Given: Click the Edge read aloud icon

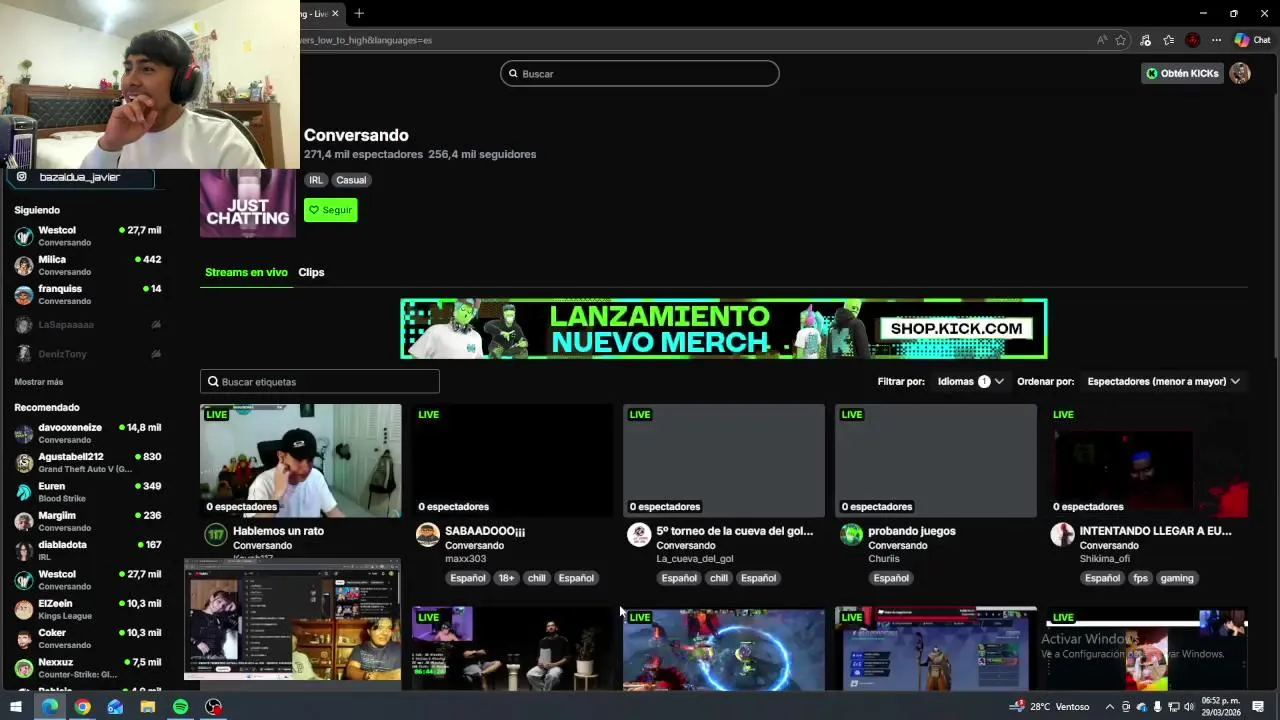Looking at the screenshot, I should coord(1102,40).
